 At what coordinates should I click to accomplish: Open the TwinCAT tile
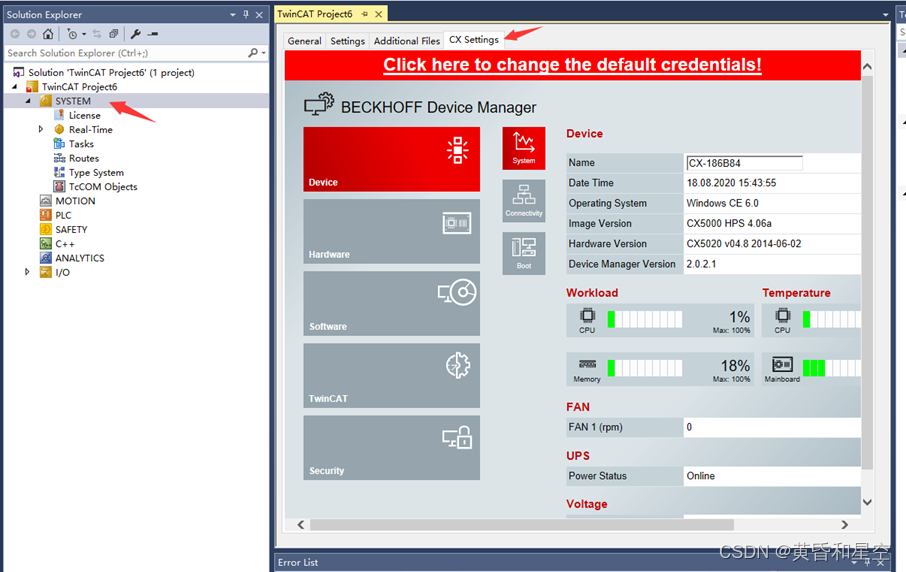pos(392,376)
